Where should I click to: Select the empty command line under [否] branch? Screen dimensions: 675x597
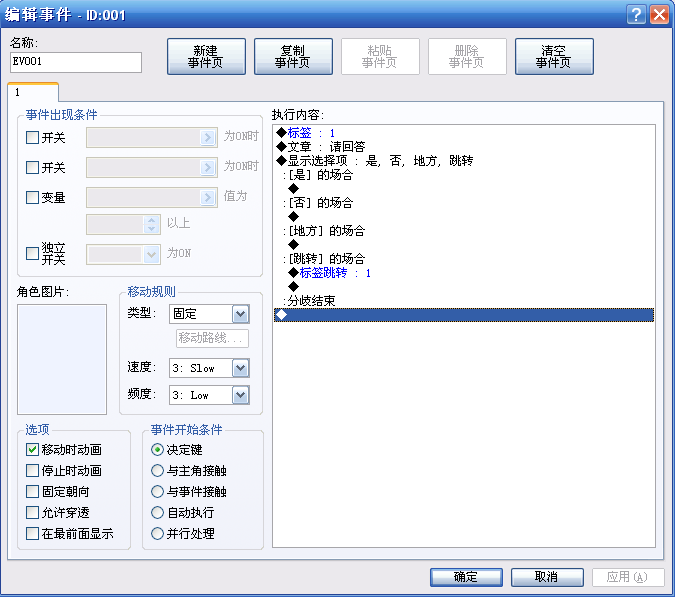[464, 217]
